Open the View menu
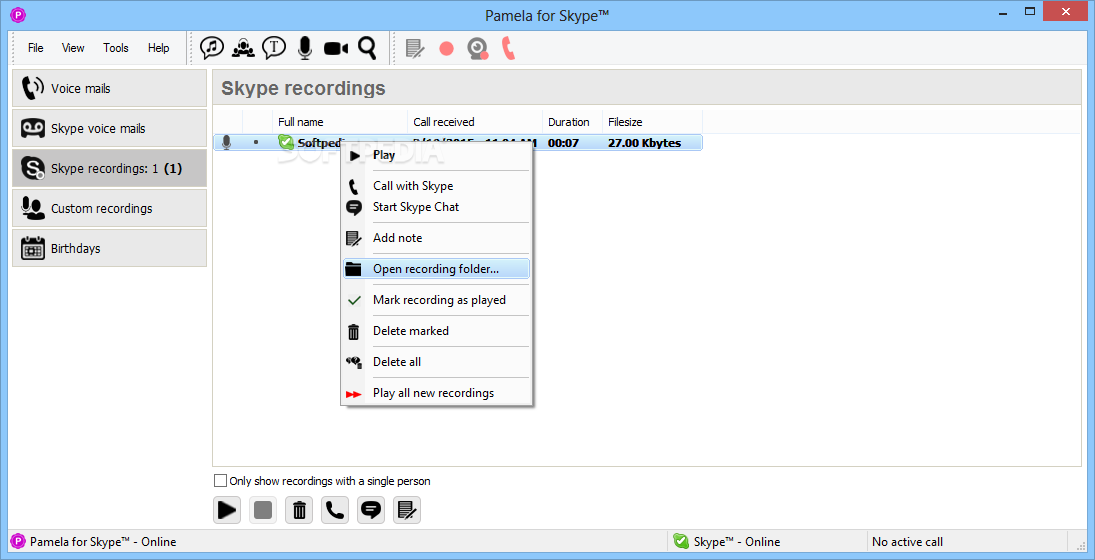Screen dimensions: 1095x560 (73, 48)
